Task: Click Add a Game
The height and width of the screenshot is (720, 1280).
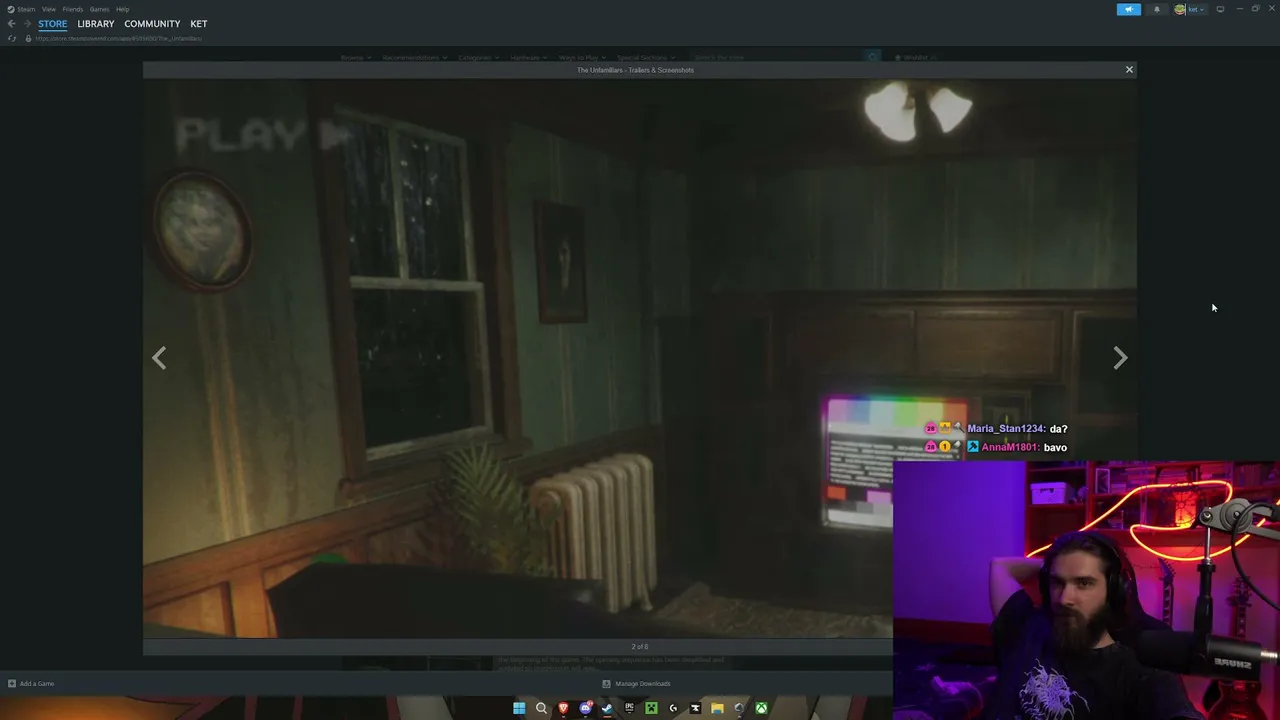Action: pos(31,684)
